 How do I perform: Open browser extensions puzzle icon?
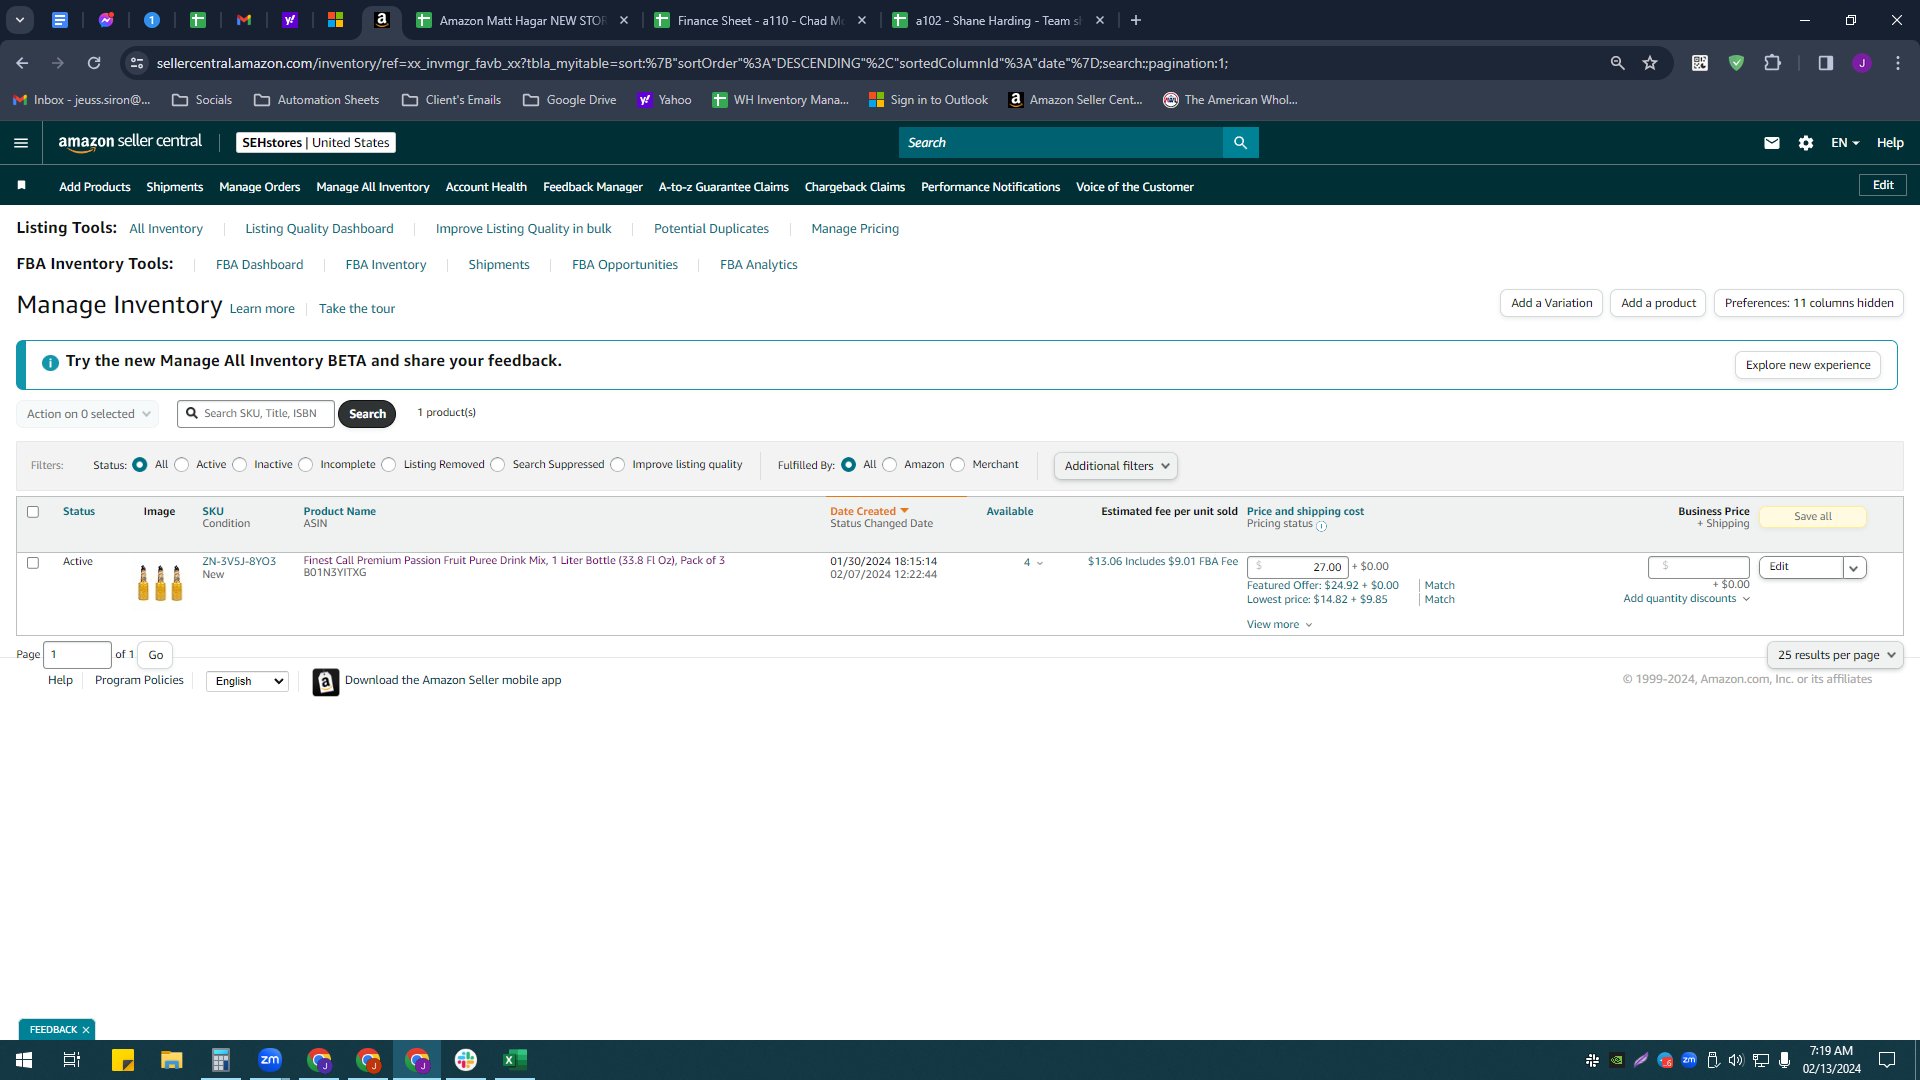click(1772, 63)
